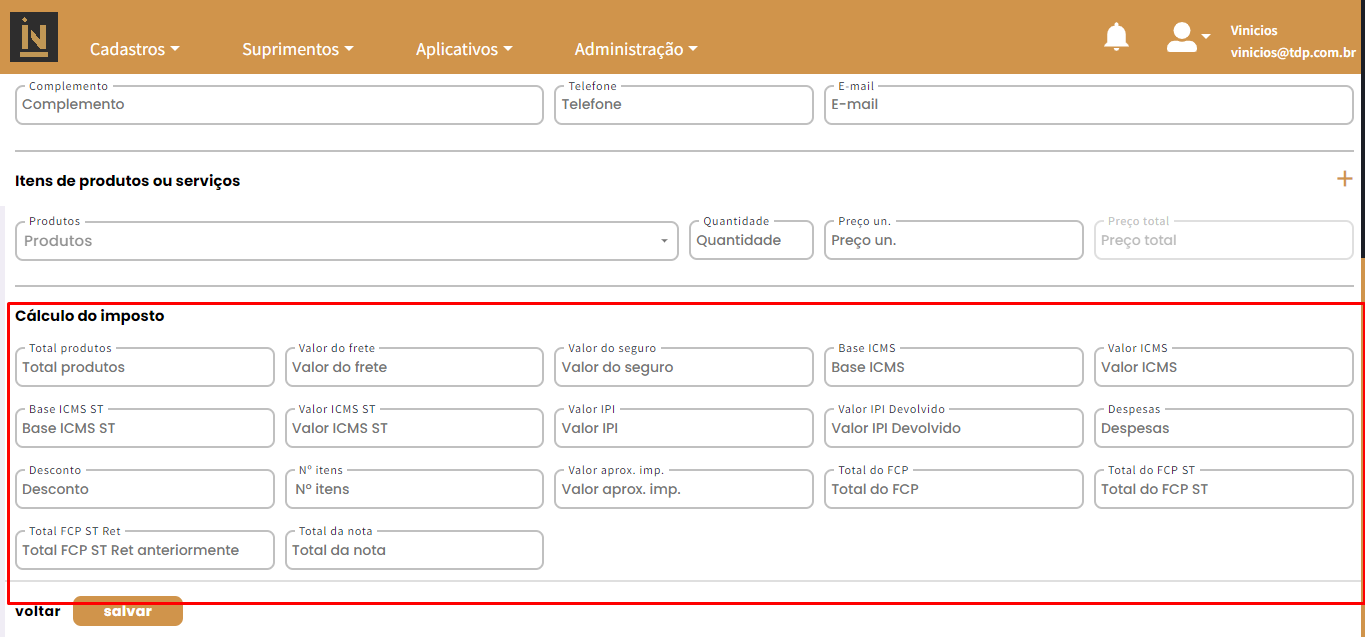Open the Cadastros menu

[x=135, y=49]
